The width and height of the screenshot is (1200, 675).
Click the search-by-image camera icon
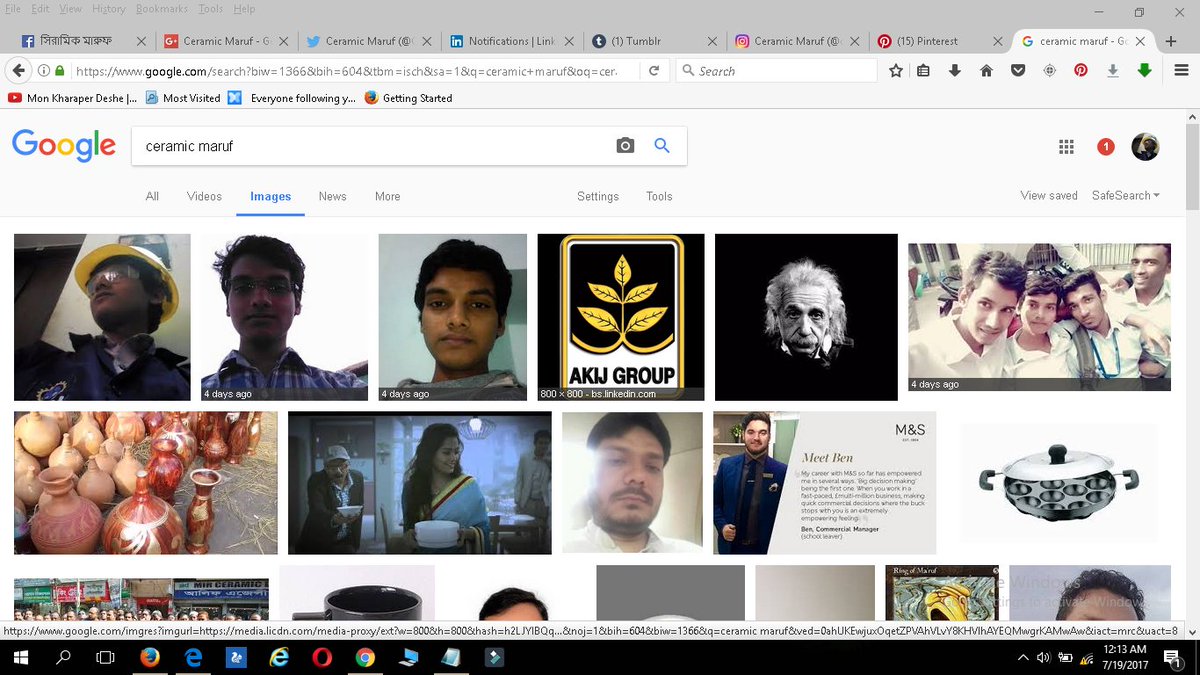[x=625, y=145]
